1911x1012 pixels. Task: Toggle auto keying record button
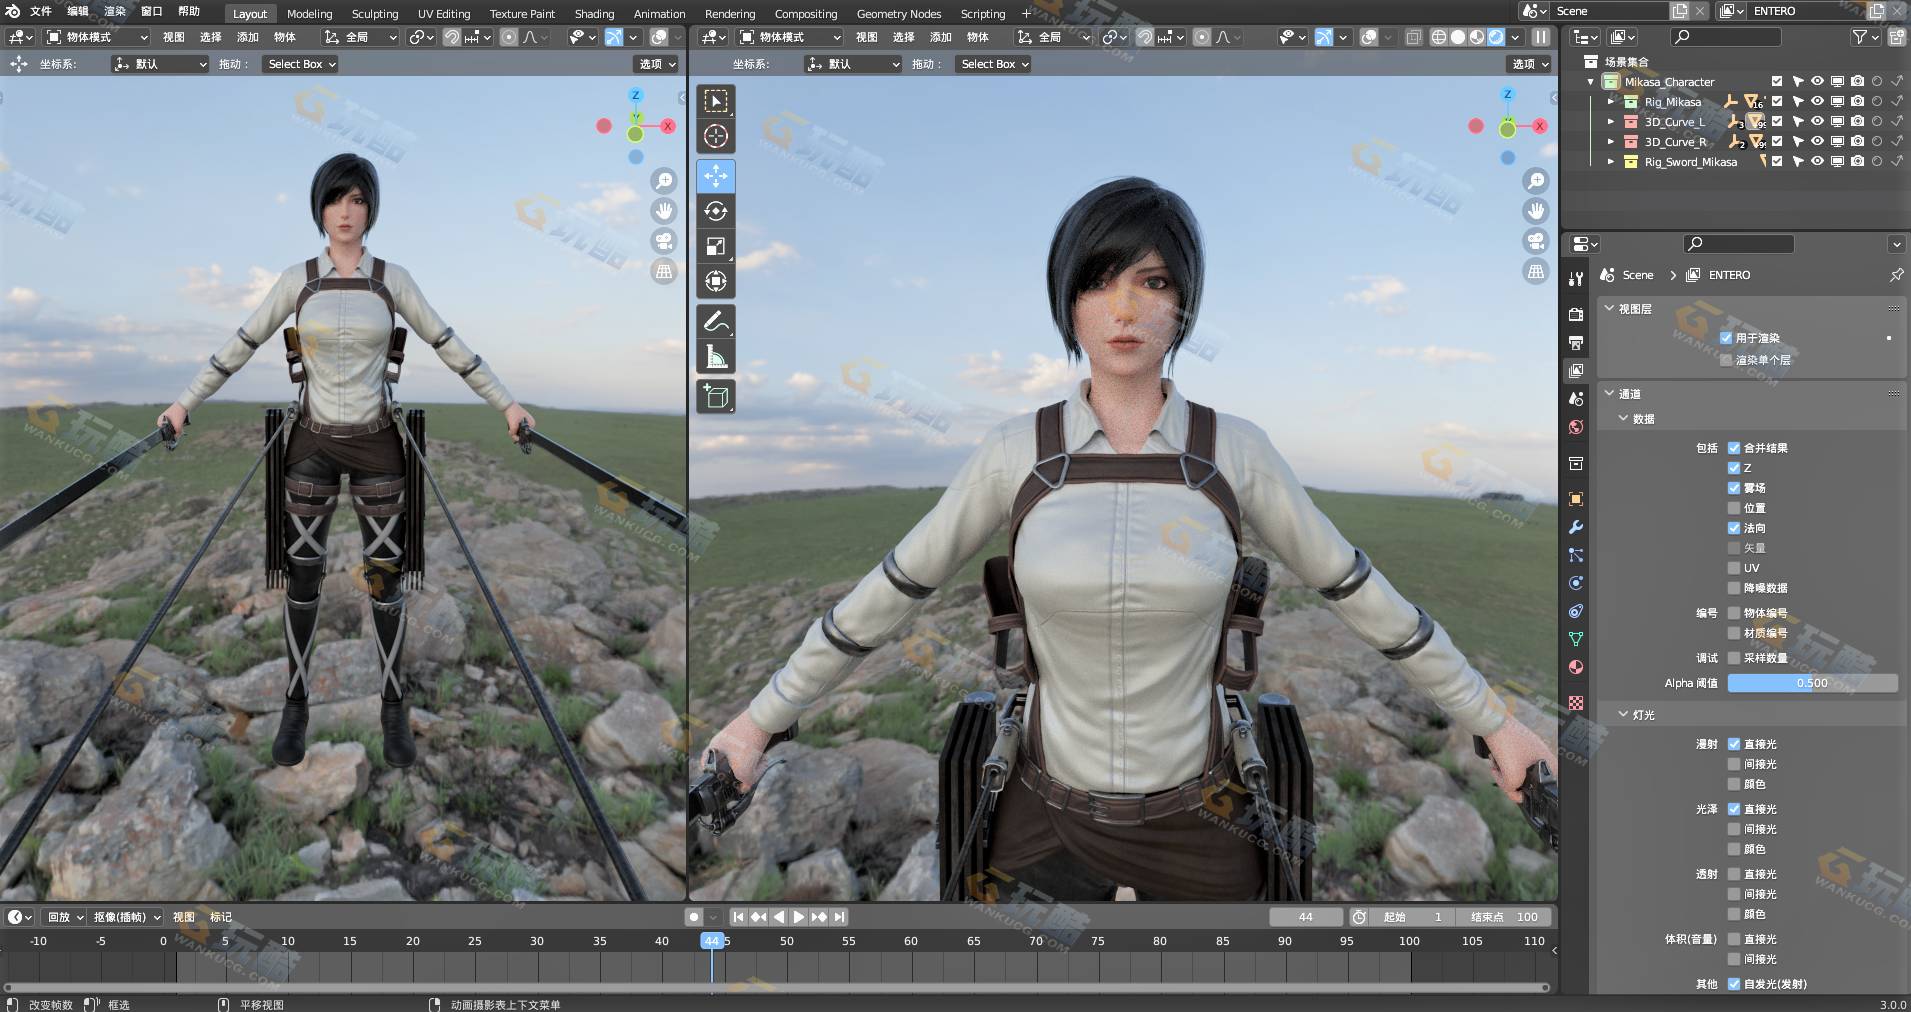pyautogui.click(x=693, y=917)
